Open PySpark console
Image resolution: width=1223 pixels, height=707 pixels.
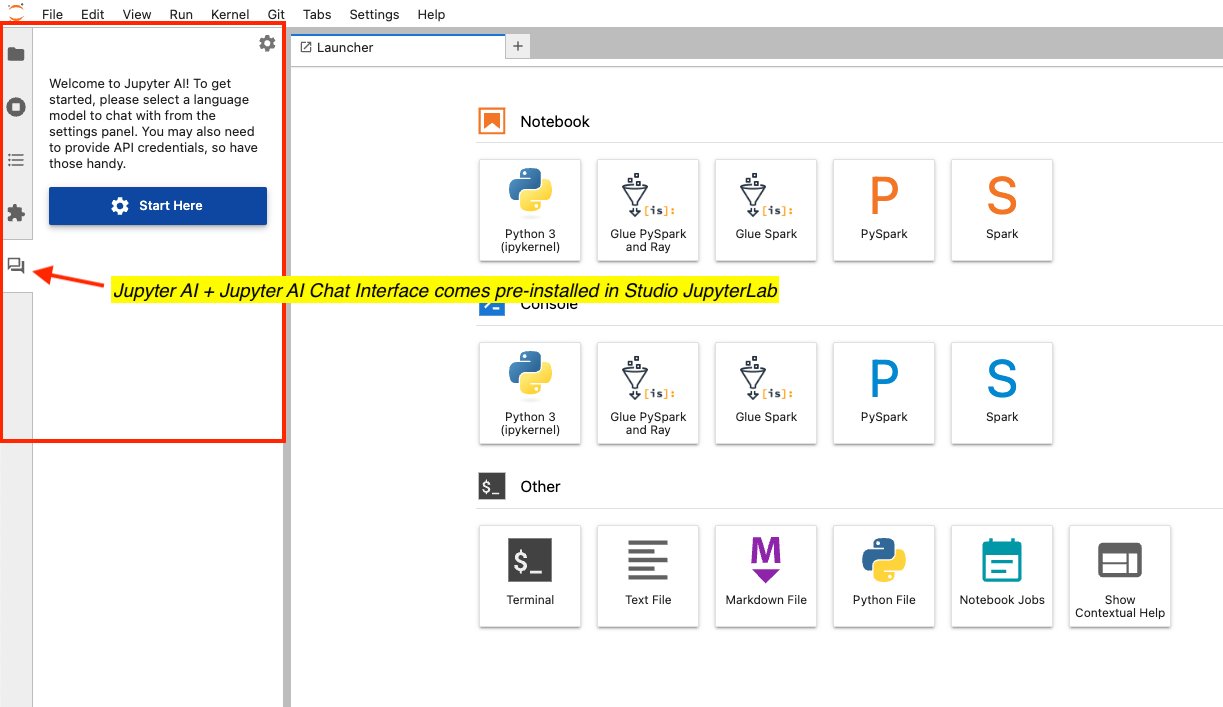point(884,394)
